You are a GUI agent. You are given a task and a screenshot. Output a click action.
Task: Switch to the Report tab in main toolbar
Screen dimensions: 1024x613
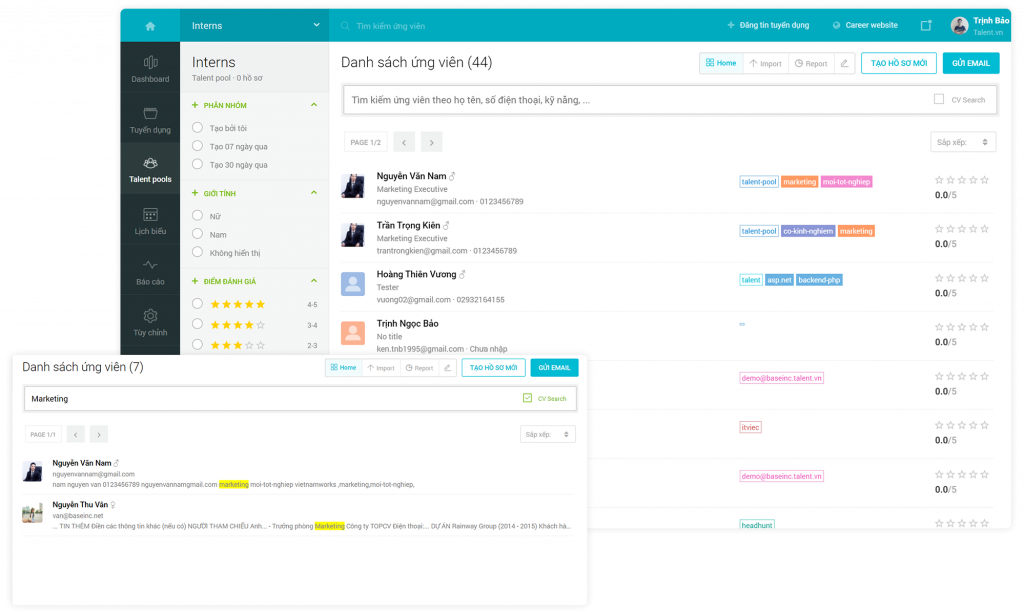click(810, 63)
